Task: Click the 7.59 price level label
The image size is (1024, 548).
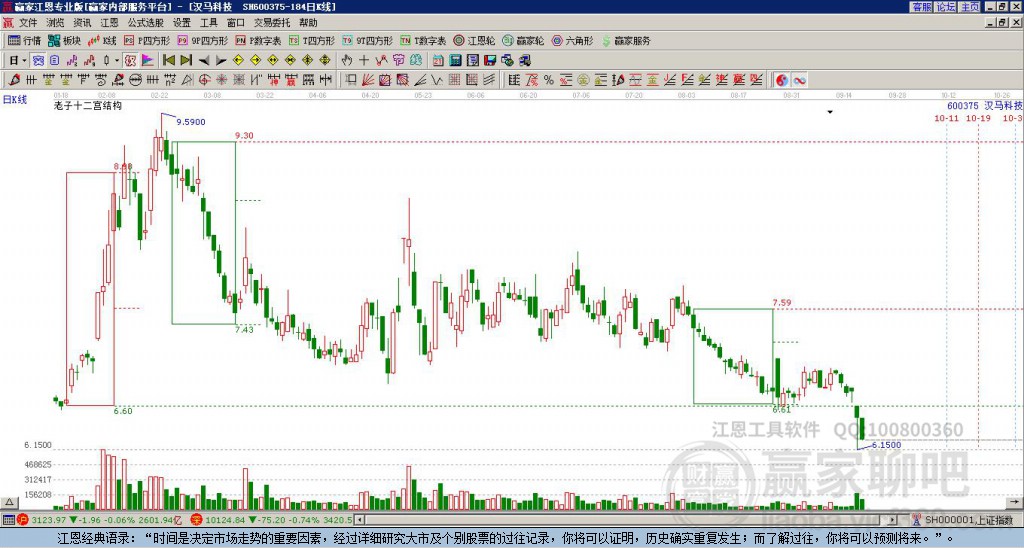Action: pyautogui.click(x=782, y=303)
